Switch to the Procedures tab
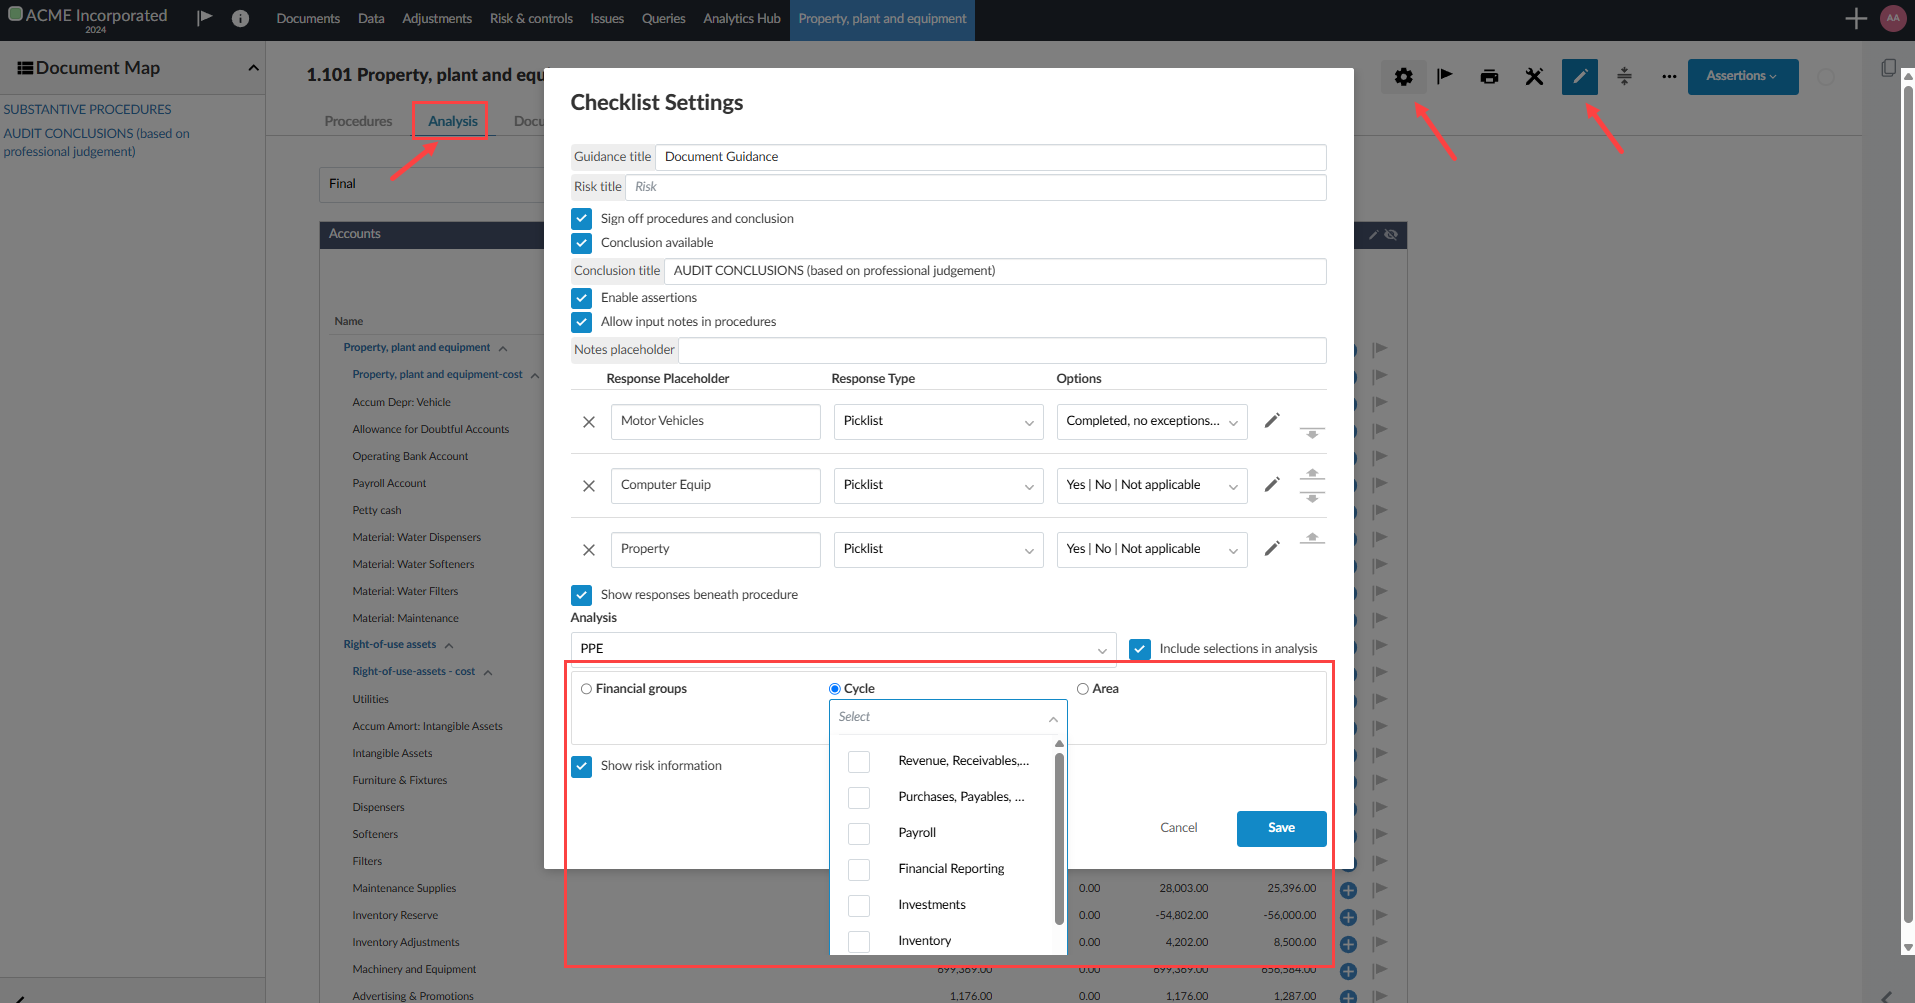 click(357, 120)
